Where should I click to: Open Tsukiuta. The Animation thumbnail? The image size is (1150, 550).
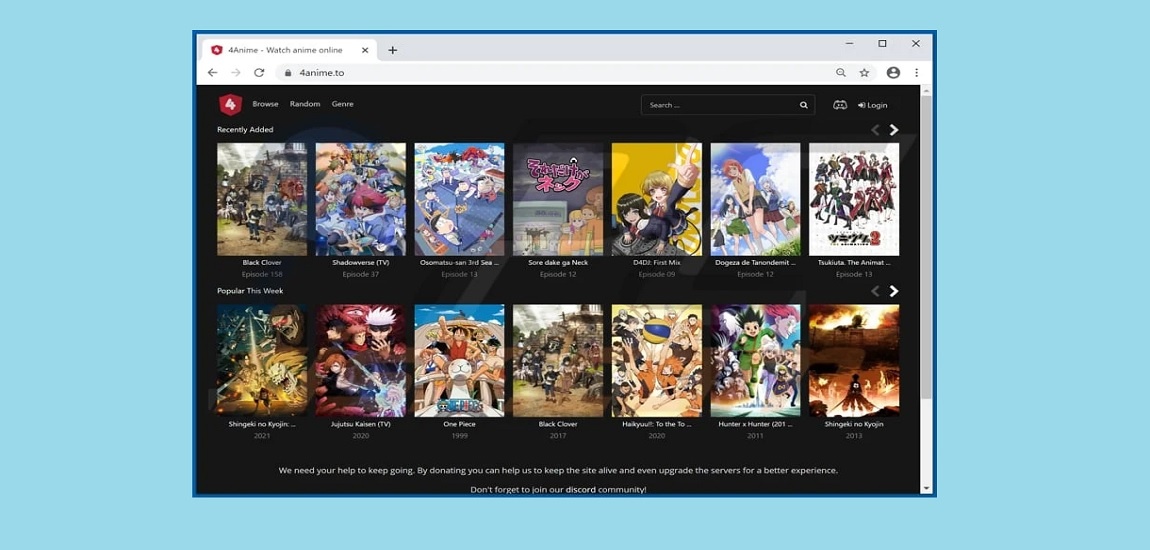[854, 199]
